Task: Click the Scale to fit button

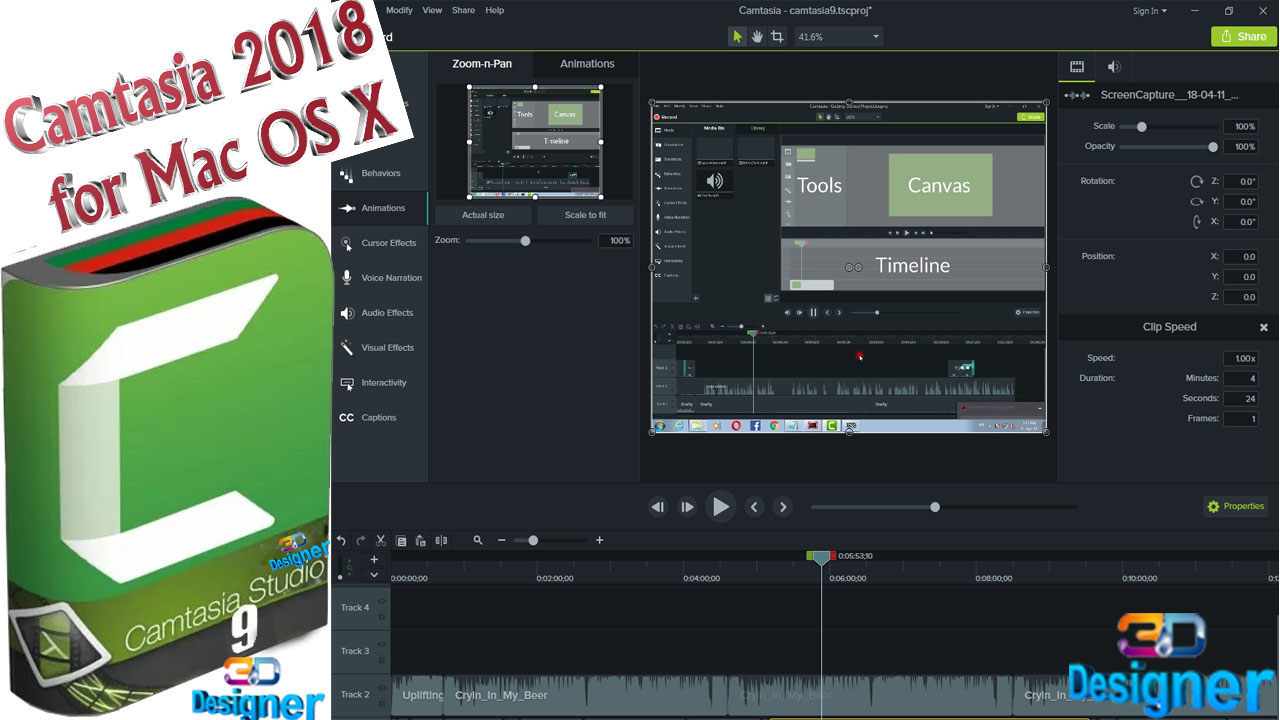Action: (585, 215)
